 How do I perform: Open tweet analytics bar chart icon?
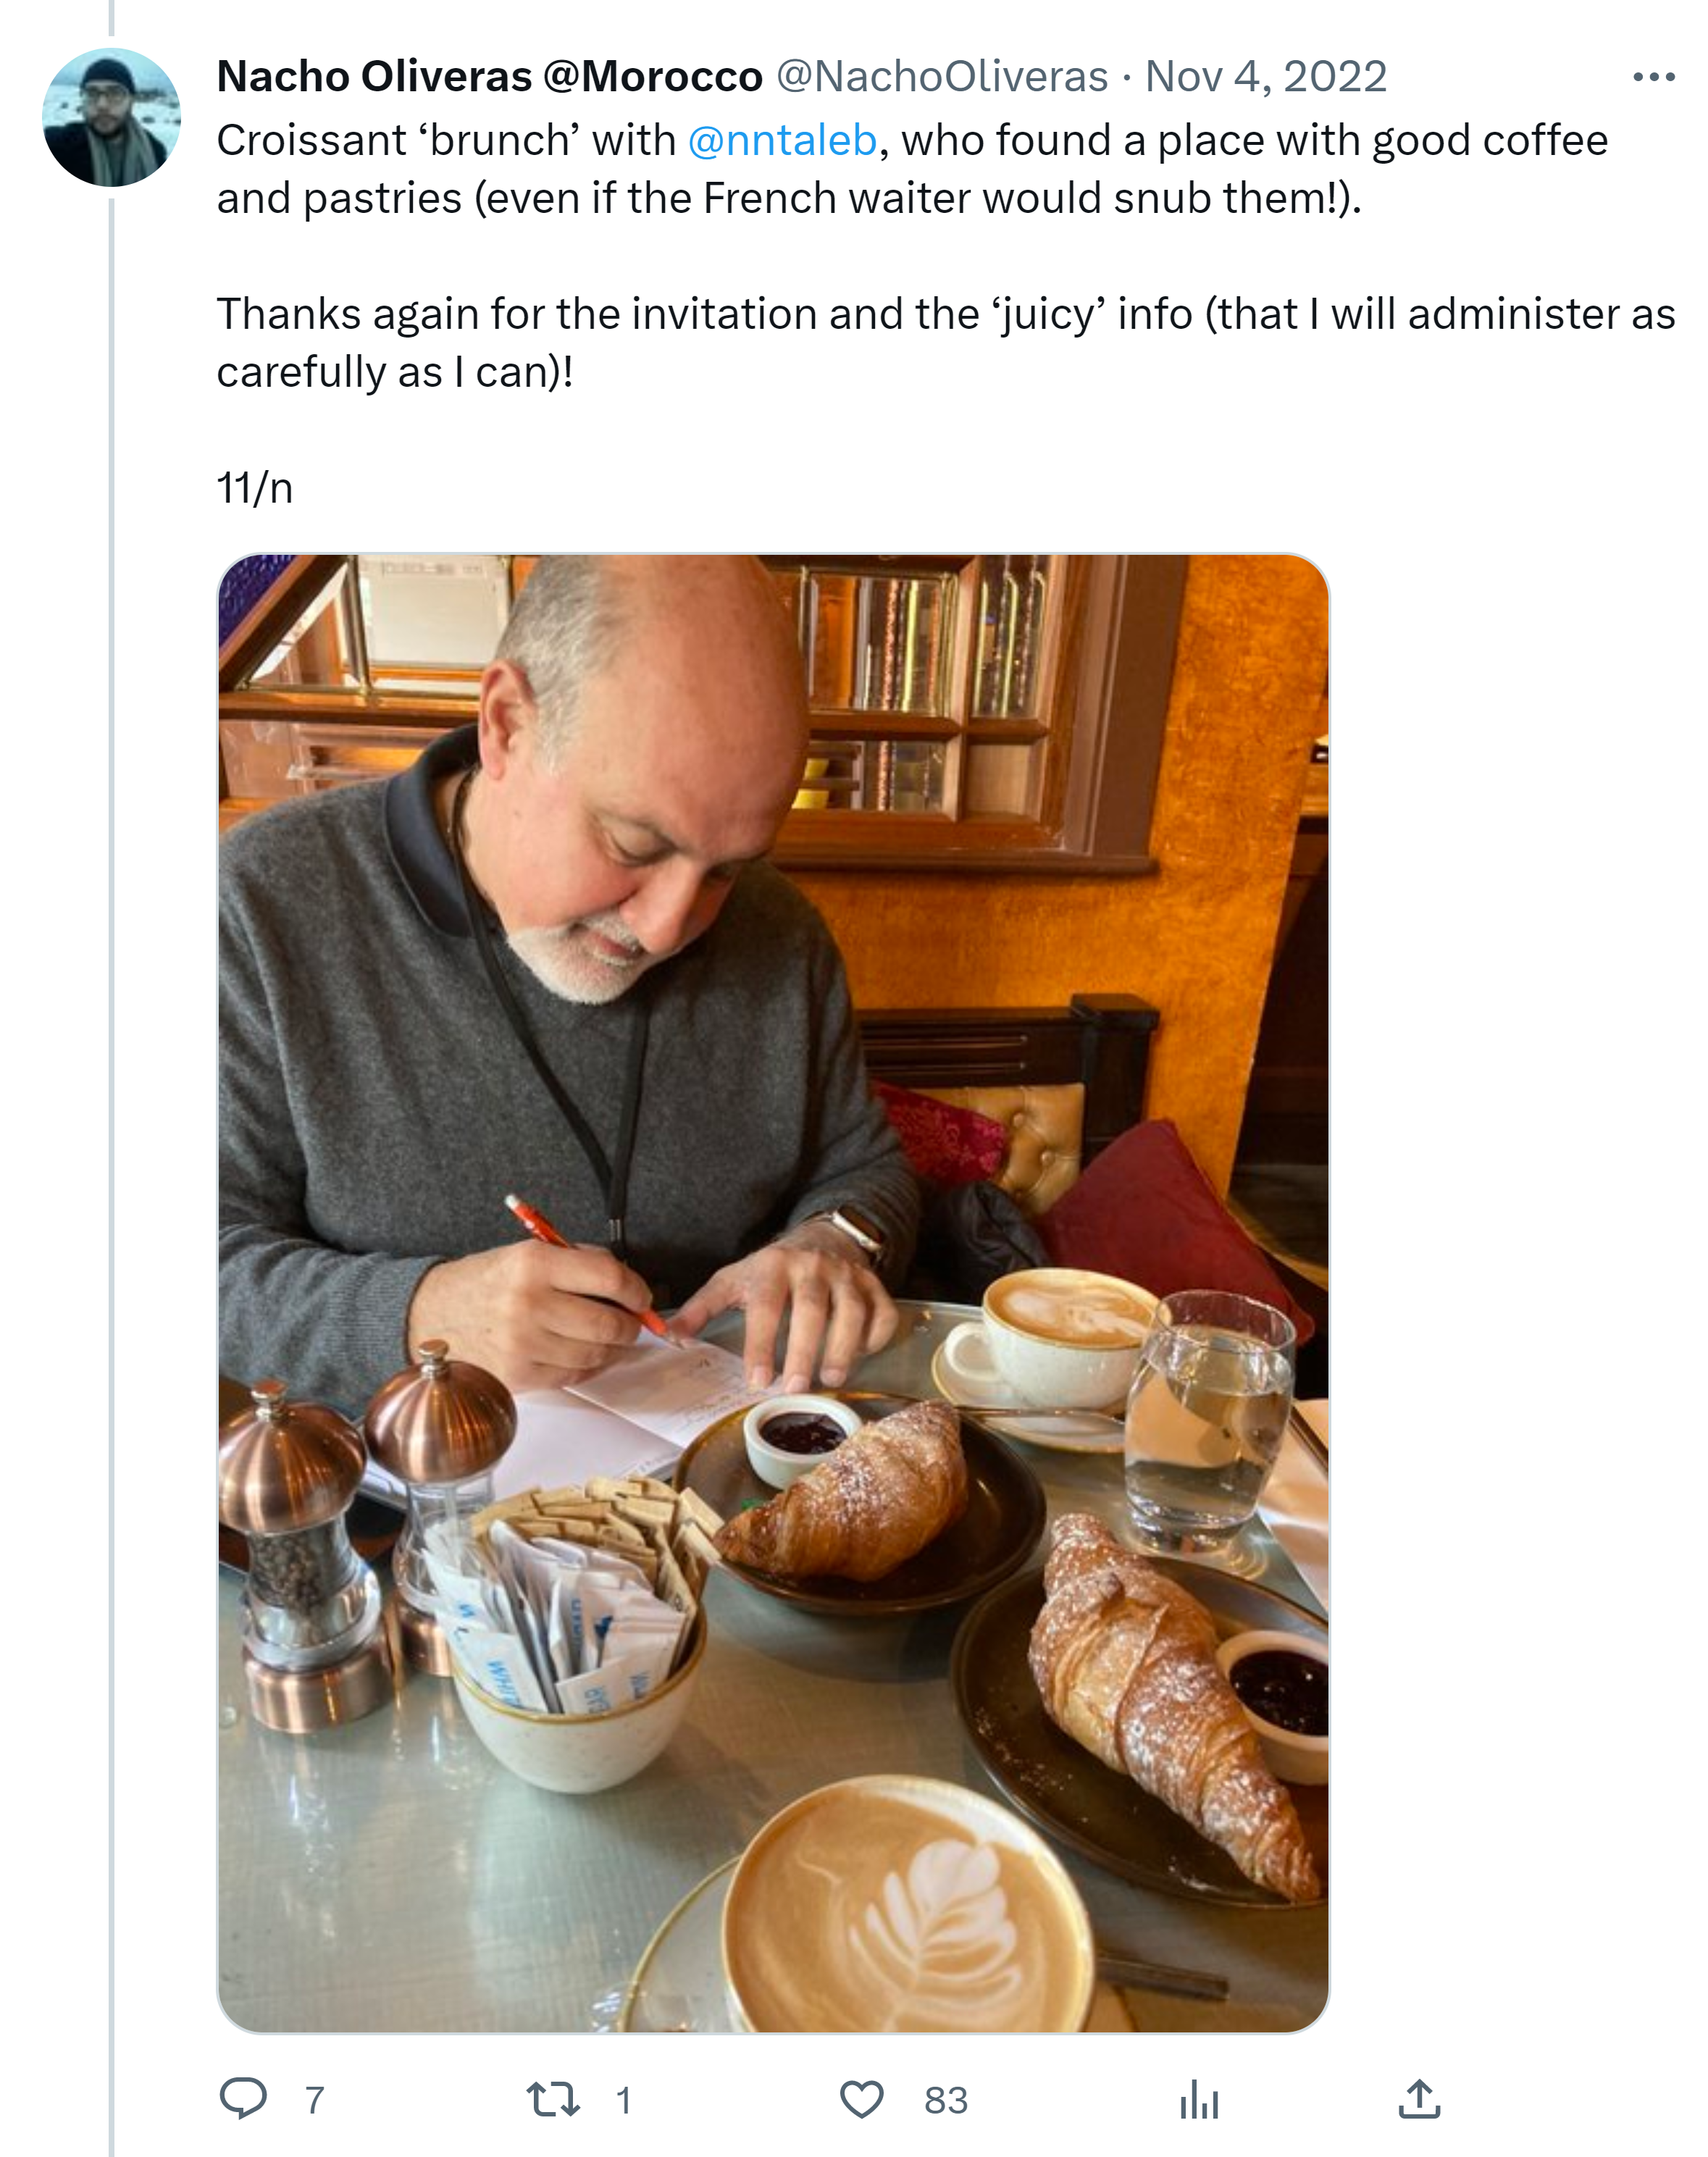pos(1198,2098)
